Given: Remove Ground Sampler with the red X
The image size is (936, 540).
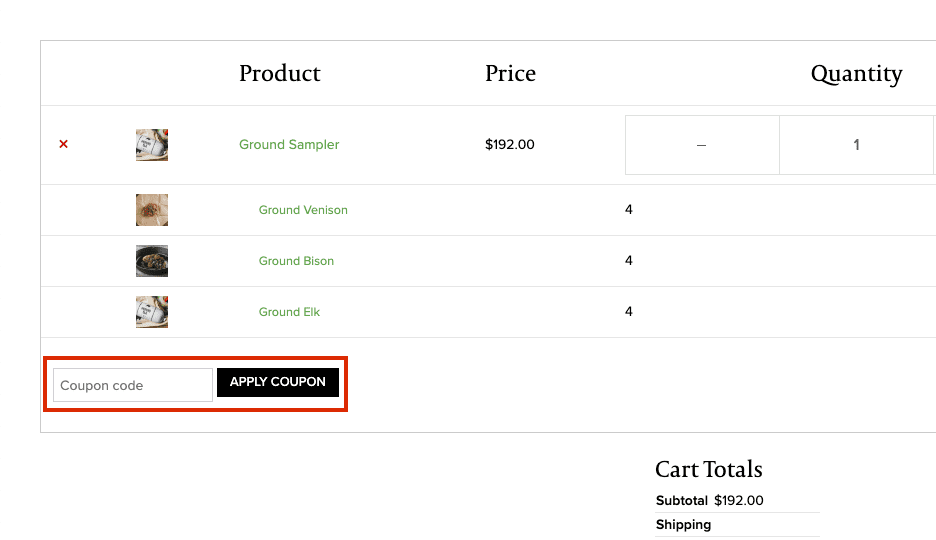Looking at the screenshot, I should click(63, 144).
